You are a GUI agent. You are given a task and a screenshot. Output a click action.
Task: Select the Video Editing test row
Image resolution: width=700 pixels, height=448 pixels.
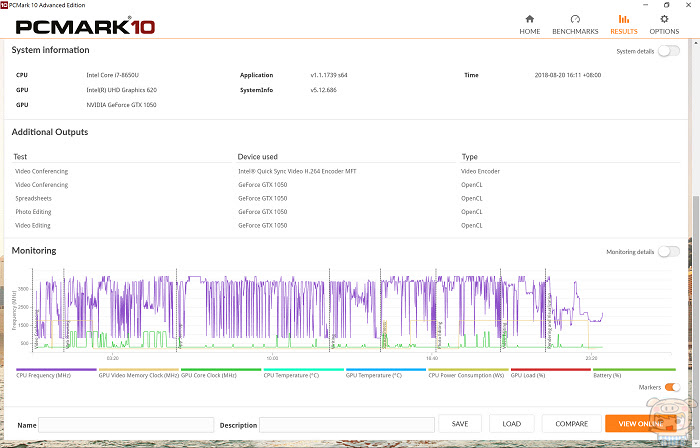(x=346, y=226)
